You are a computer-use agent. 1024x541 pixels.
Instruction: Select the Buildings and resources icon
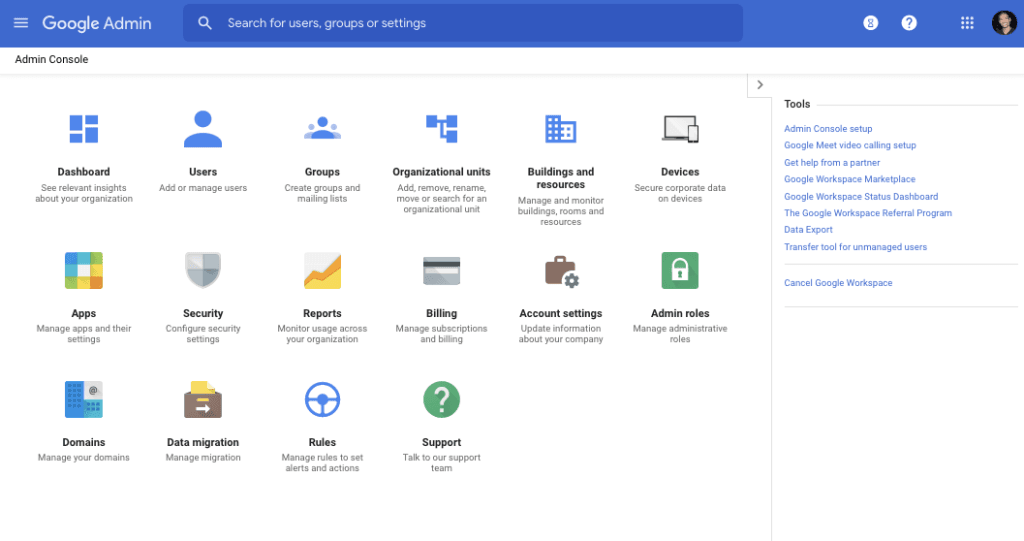[560, 129]
